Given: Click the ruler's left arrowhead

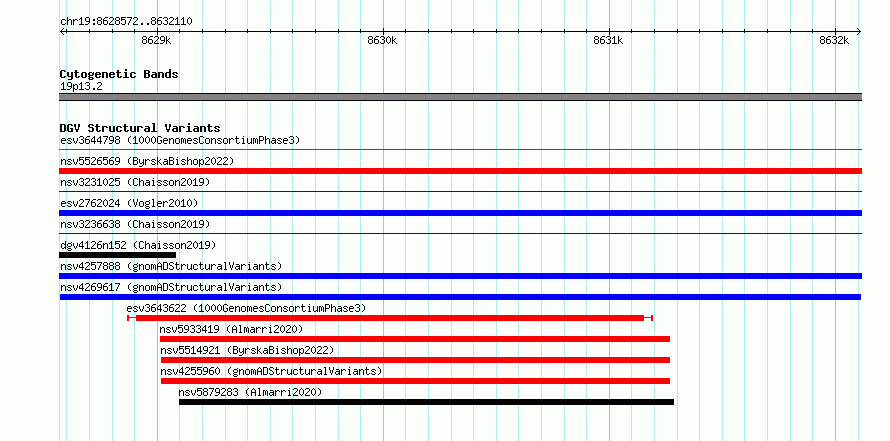Looking at the screenshot, I should 62,31.
